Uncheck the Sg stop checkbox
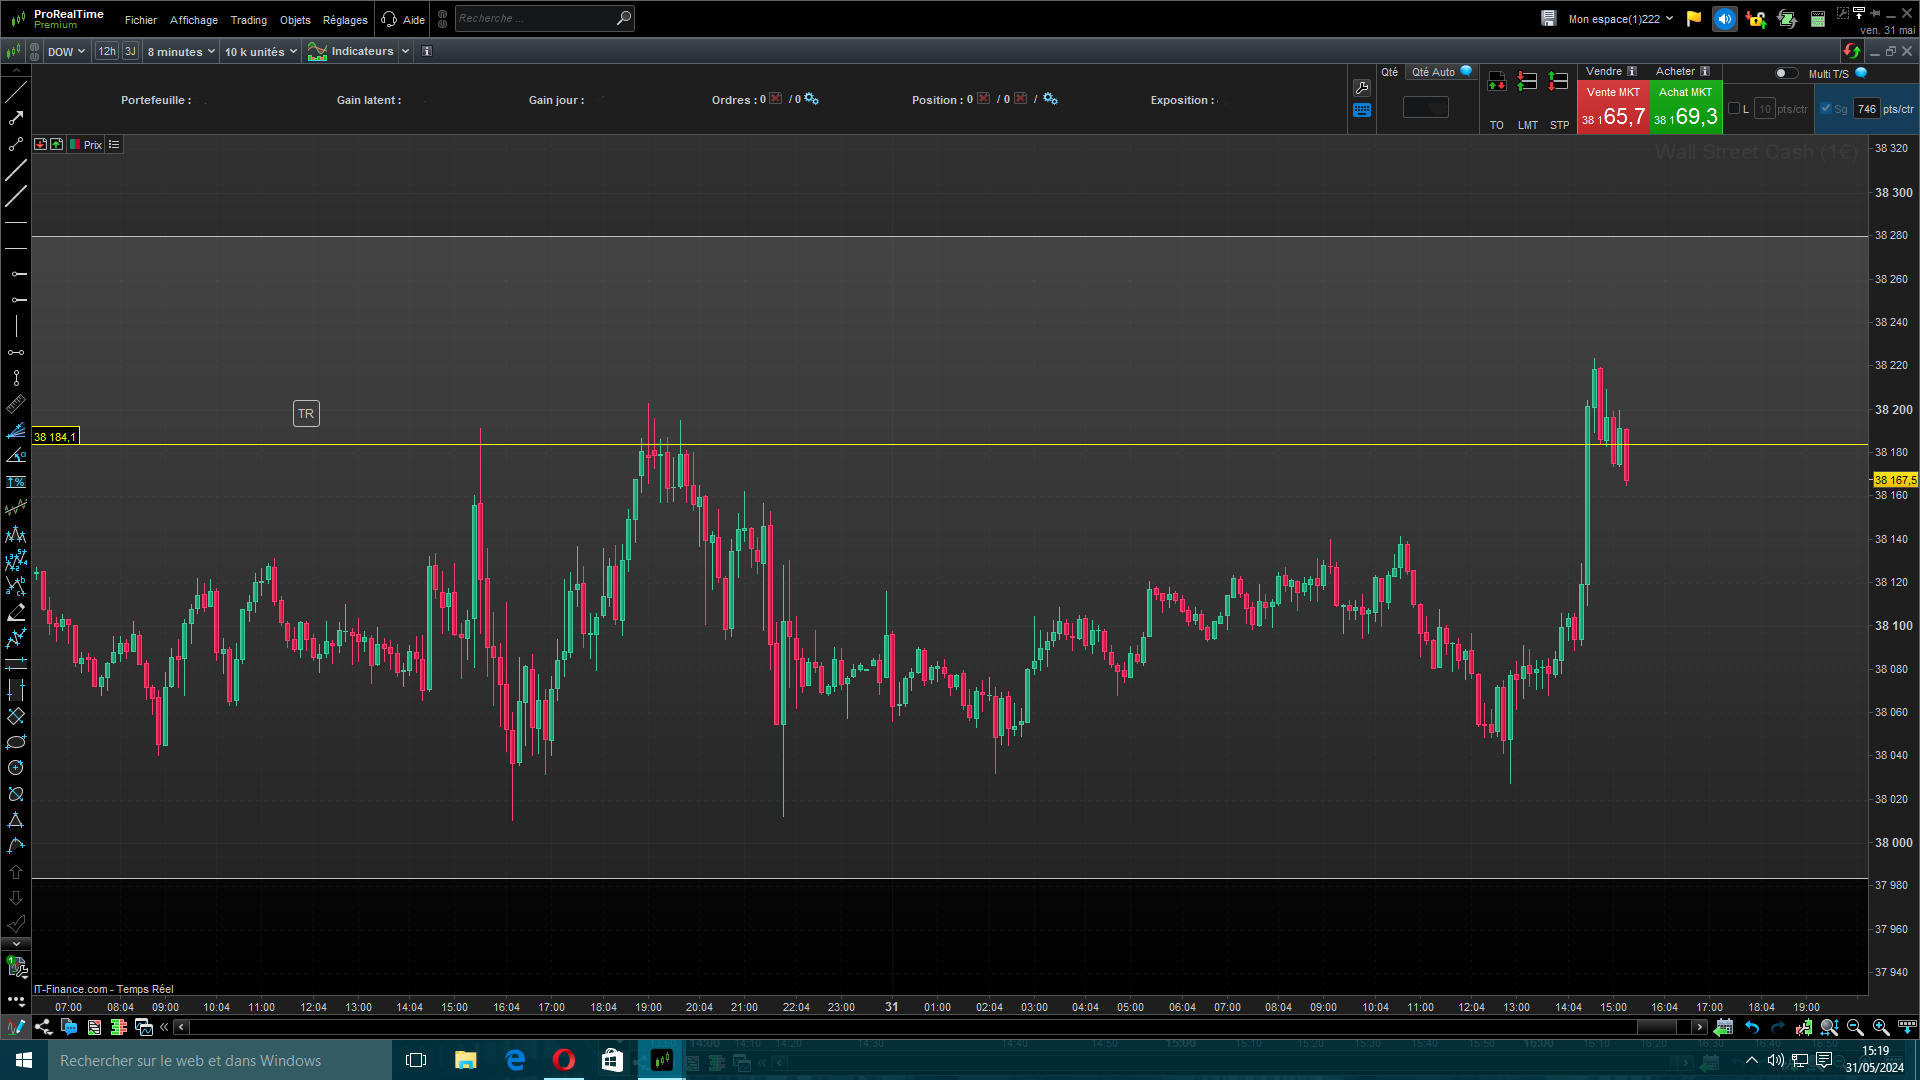 pyautogui.click(x=1826, y=108)
